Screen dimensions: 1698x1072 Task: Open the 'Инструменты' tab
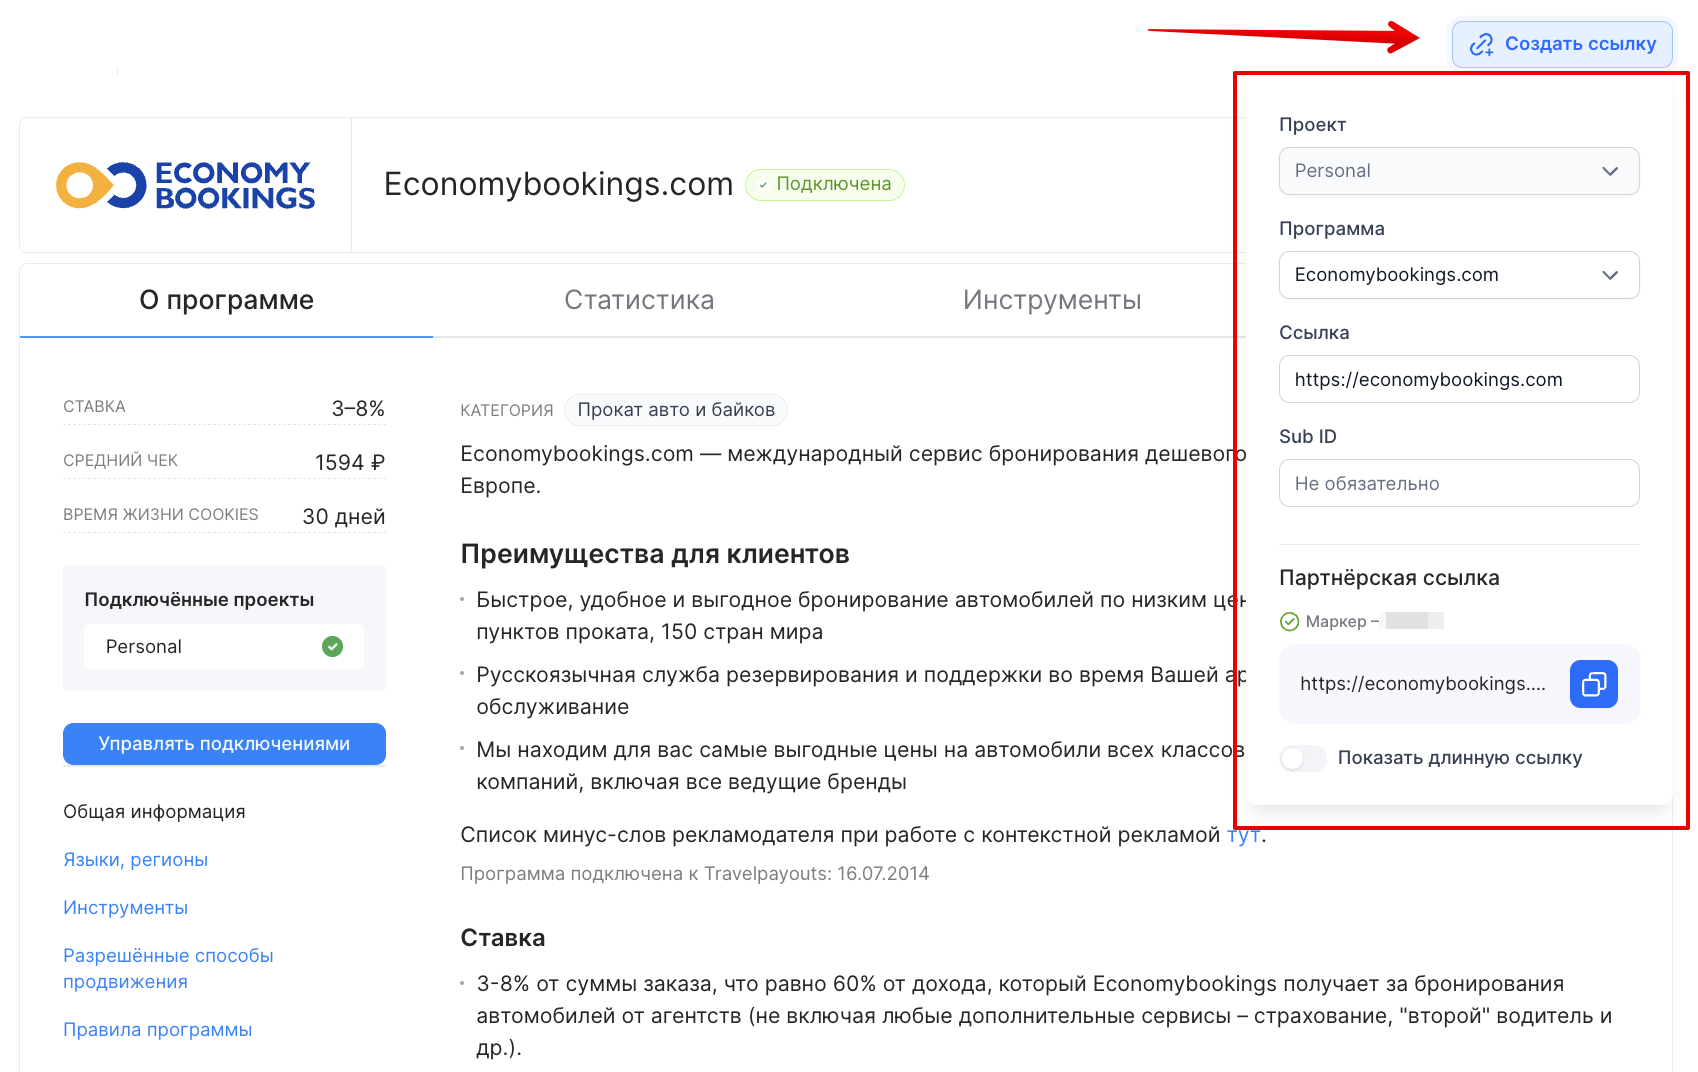point(1052,300)
